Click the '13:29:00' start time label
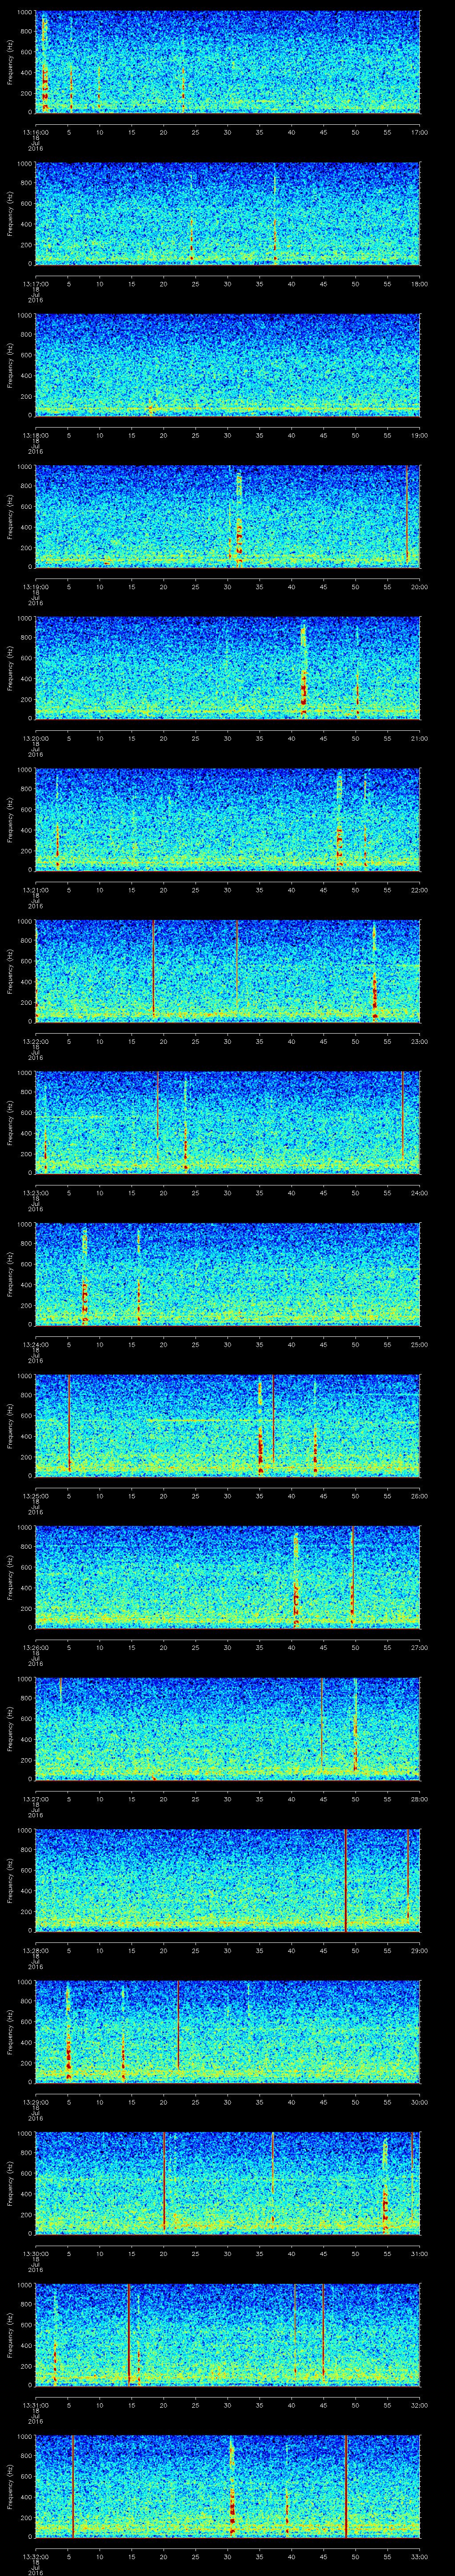The width and height of the screenshot is (455, 2576). (x=35, y=2102)
